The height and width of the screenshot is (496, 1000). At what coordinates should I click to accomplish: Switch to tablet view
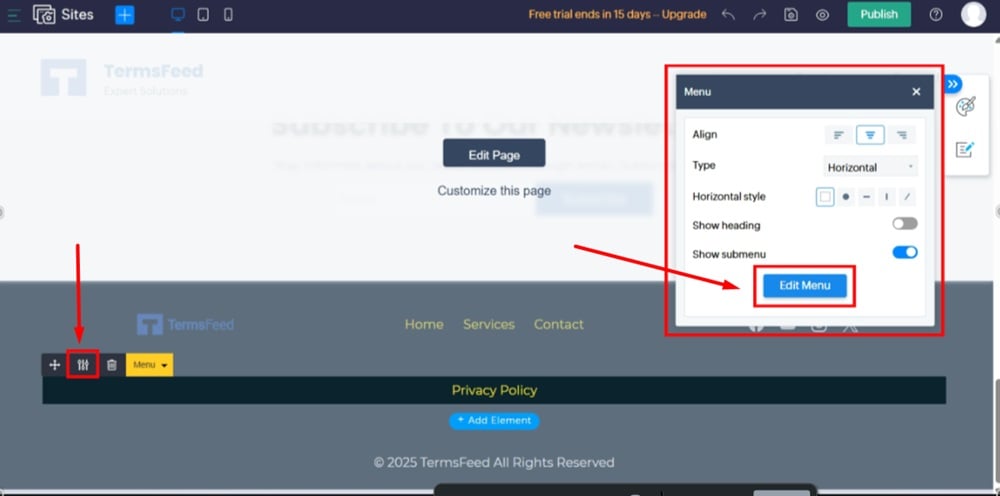(x=203, y=15)
